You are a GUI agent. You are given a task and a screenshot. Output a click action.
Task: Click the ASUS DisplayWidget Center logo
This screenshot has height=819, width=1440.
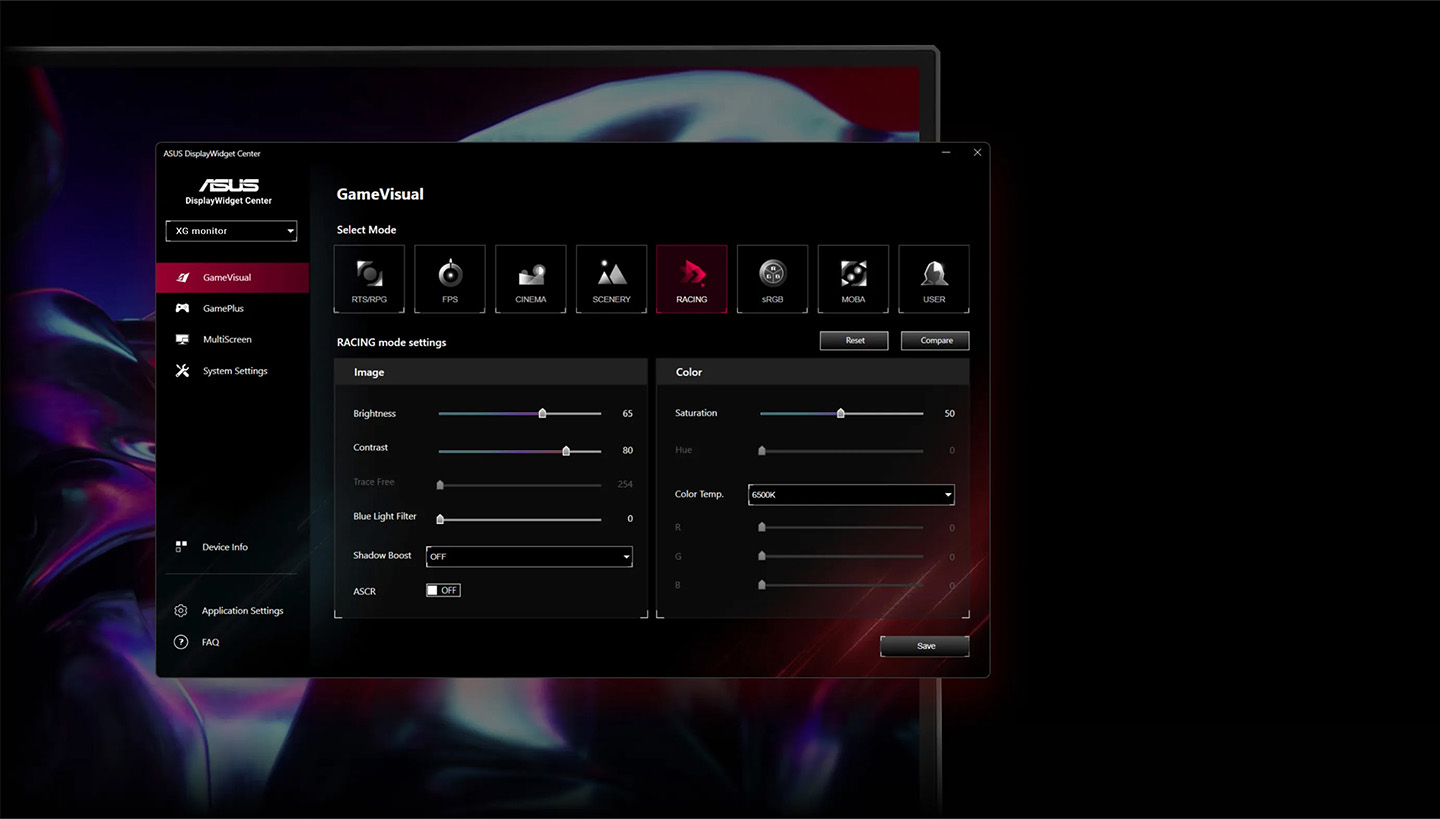click(229, 192)
